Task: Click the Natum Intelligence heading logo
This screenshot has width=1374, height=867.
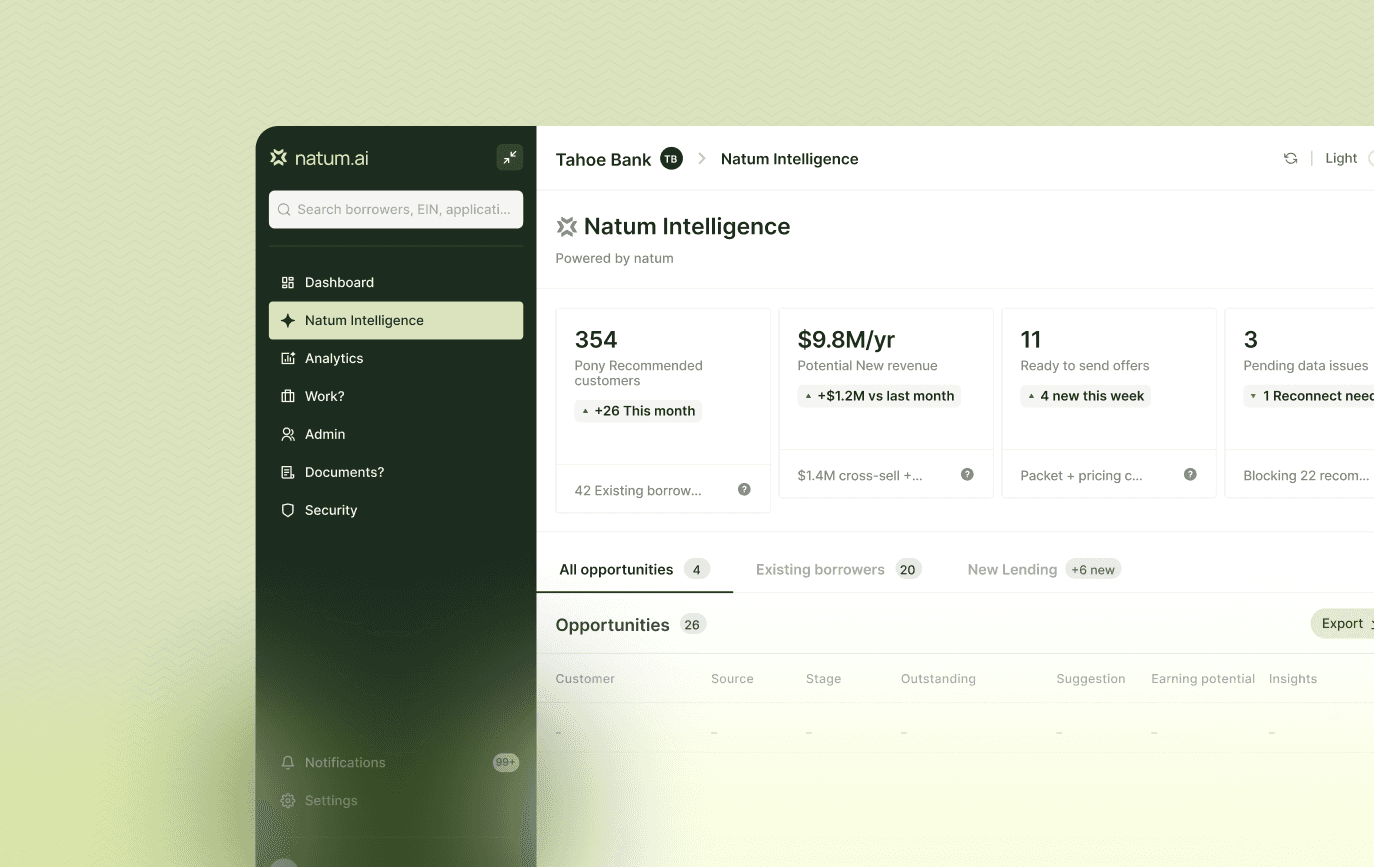Action: pyautogui.click(x=567, y=227)
